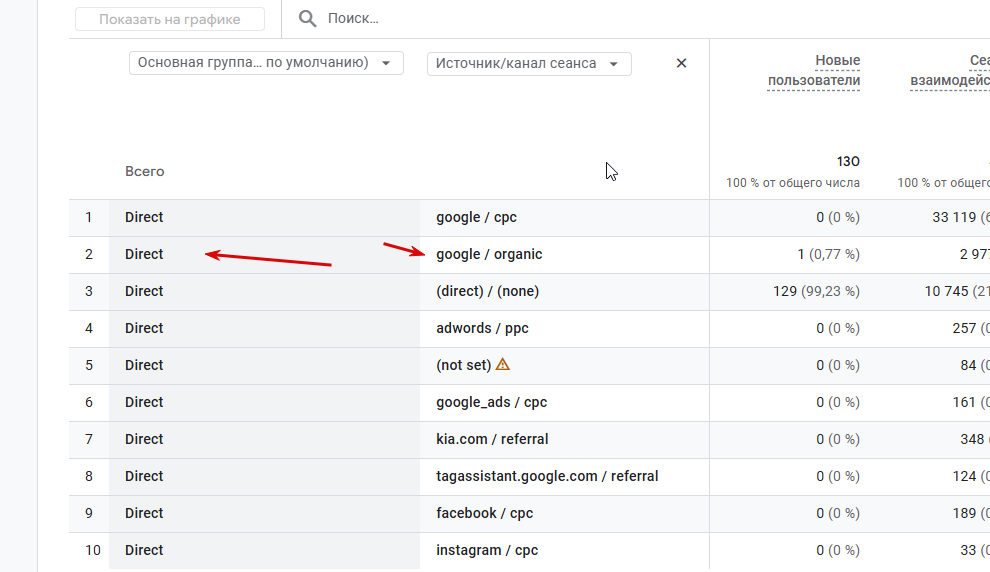Click the warning triangle beside (not set)
990x572 pixels.
click(x=502, y=365)
